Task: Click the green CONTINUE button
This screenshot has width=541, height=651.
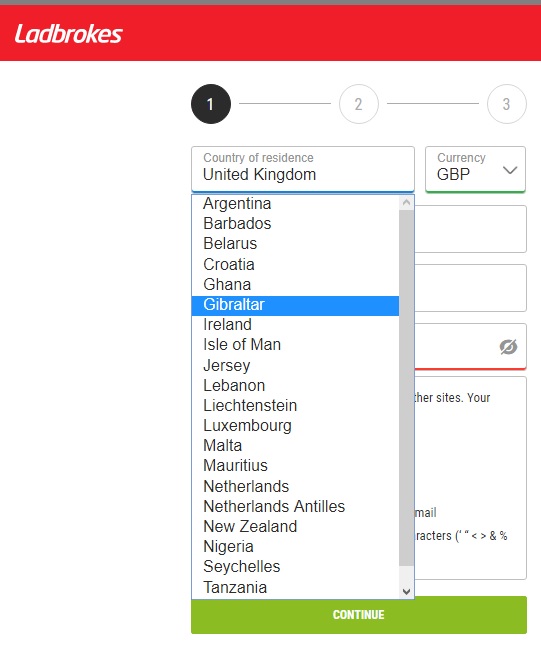Action: [x=359, y=615]
